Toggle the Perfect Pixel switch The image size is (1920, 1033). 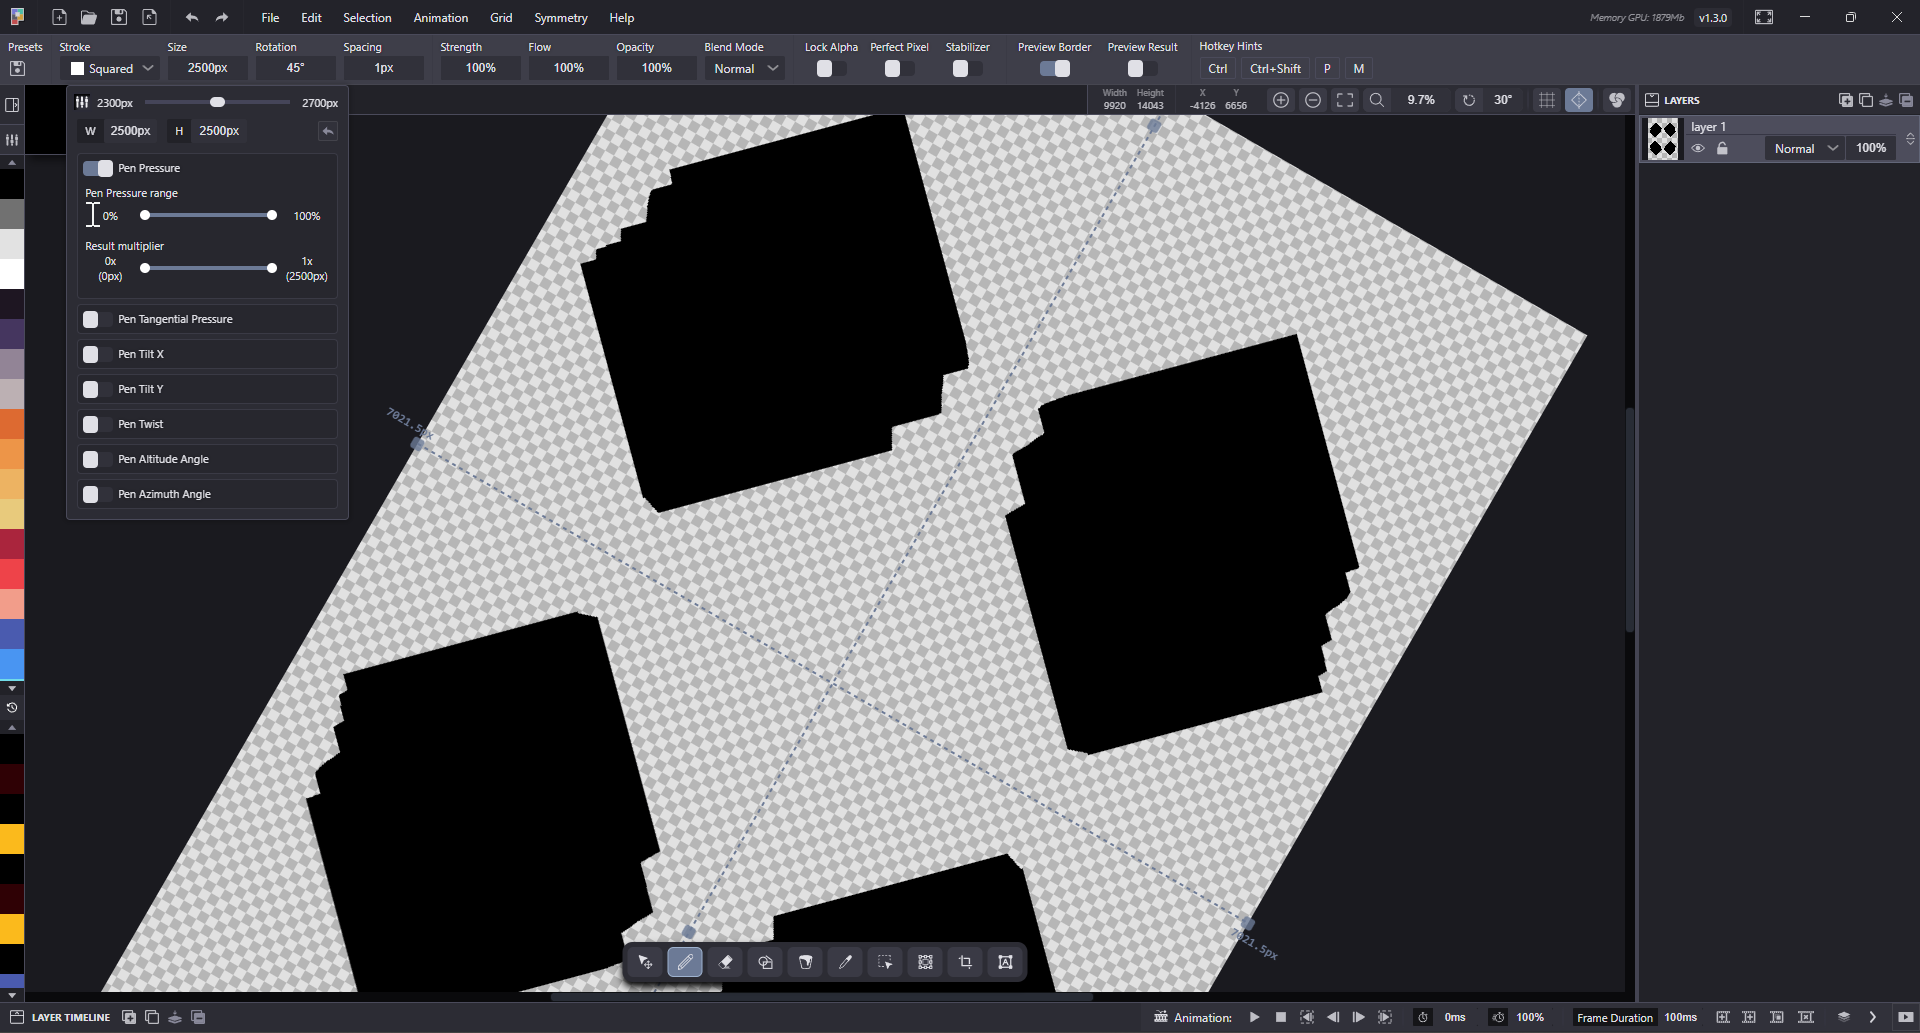[x=899, y=68]
